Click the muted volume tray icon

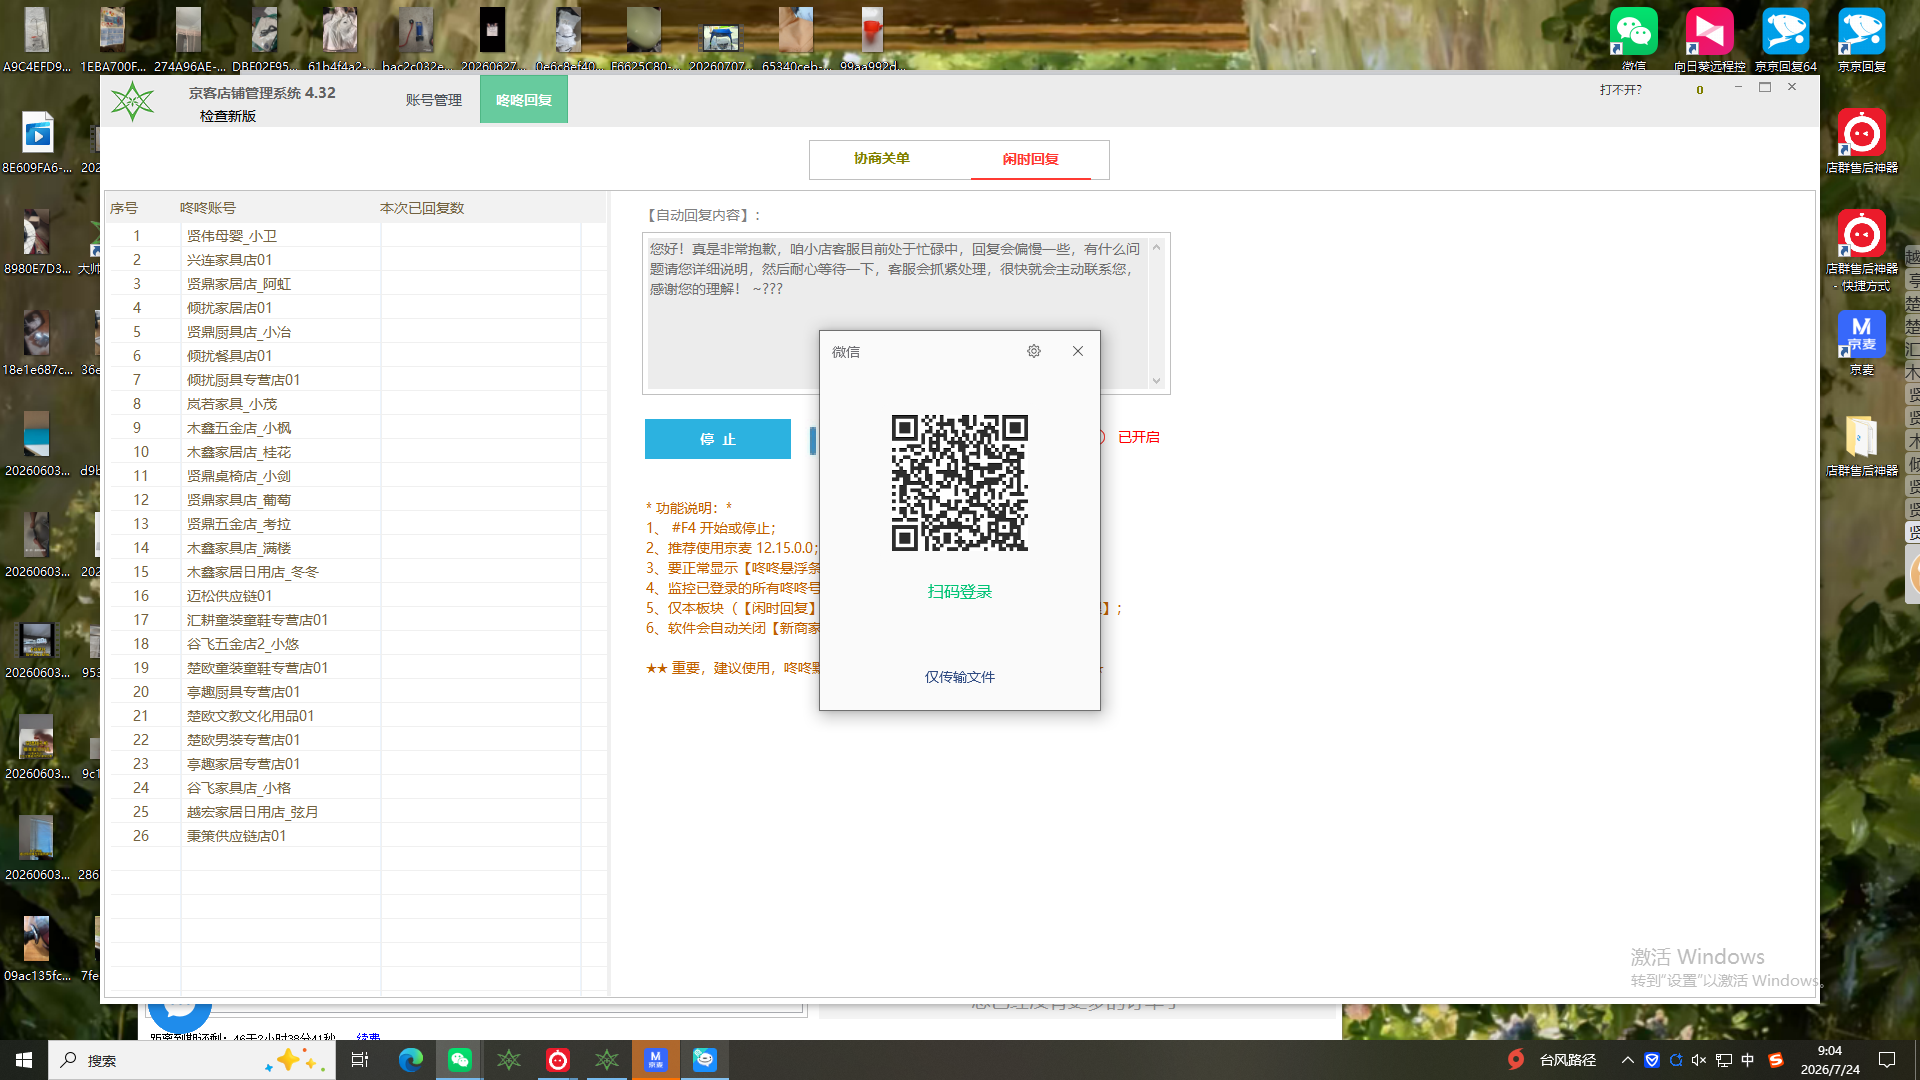1699,1060
